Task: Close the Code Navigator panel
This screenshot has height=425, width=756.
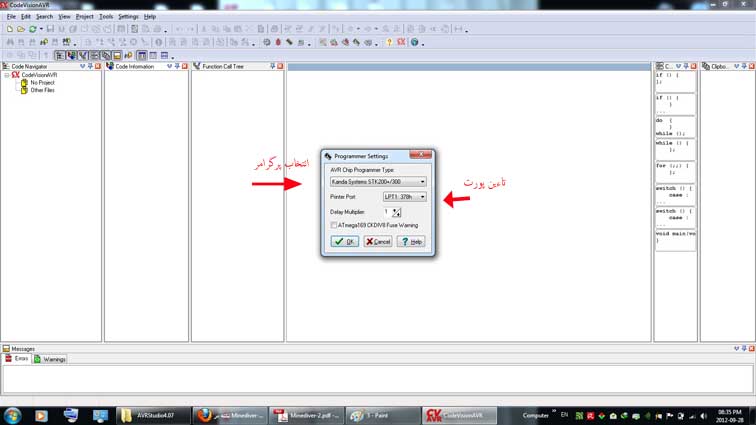Action: 98,66
